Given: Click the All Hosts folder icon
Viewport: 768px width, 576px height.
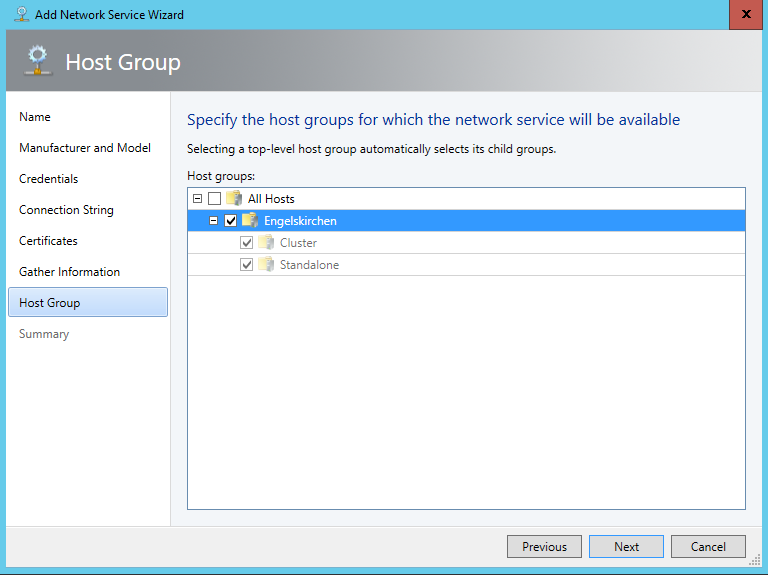Looking at the screenshot, I should coord(234,199).
